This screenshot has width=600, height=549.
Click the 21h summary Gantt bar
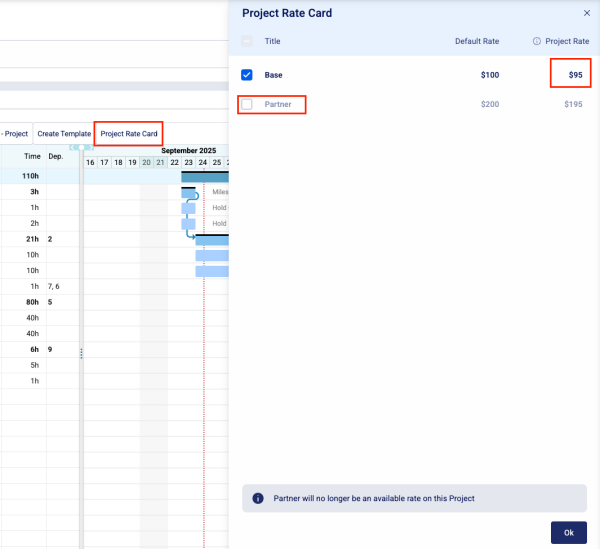coord(211,240)
